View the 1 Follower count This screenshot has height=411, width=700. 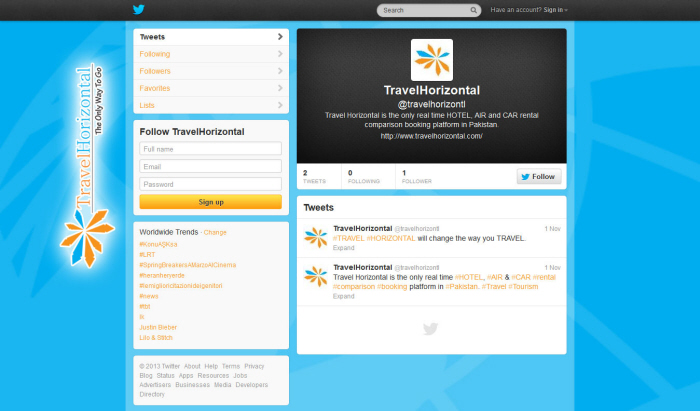click(417, 177)
